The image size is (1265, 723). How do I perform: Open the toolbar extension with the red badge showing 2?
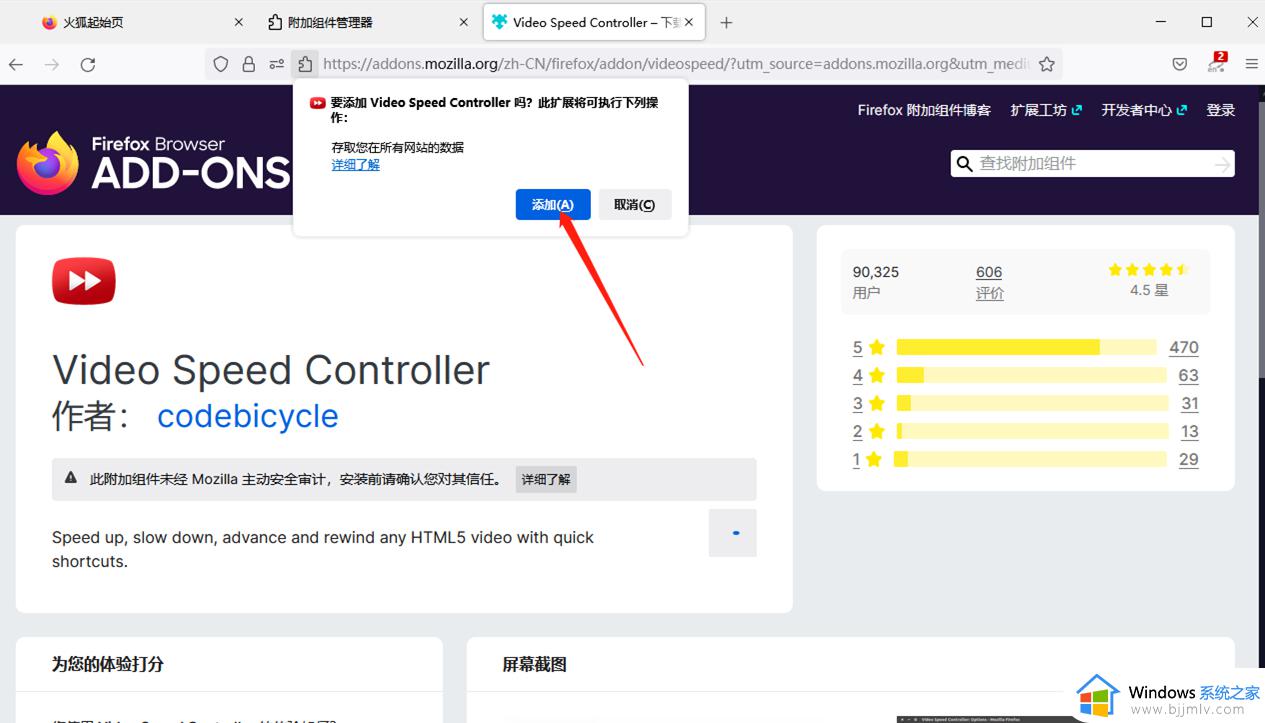(x=1217, y=63)
